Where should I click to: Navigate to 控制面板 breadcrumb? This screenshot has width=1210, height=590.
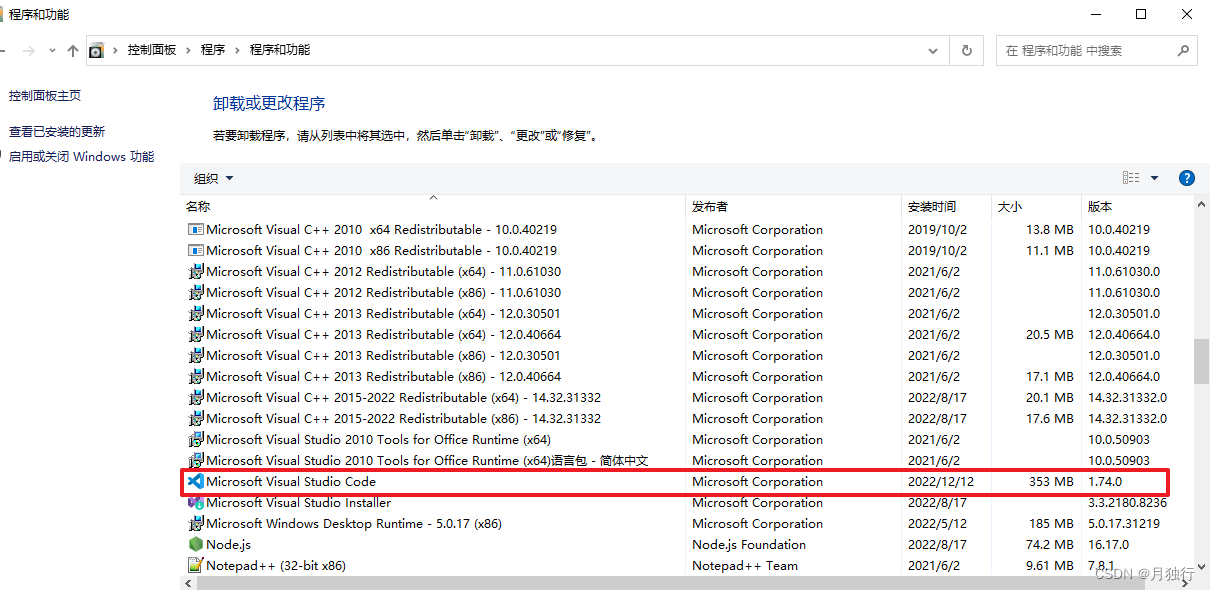[x=152, y=50]
